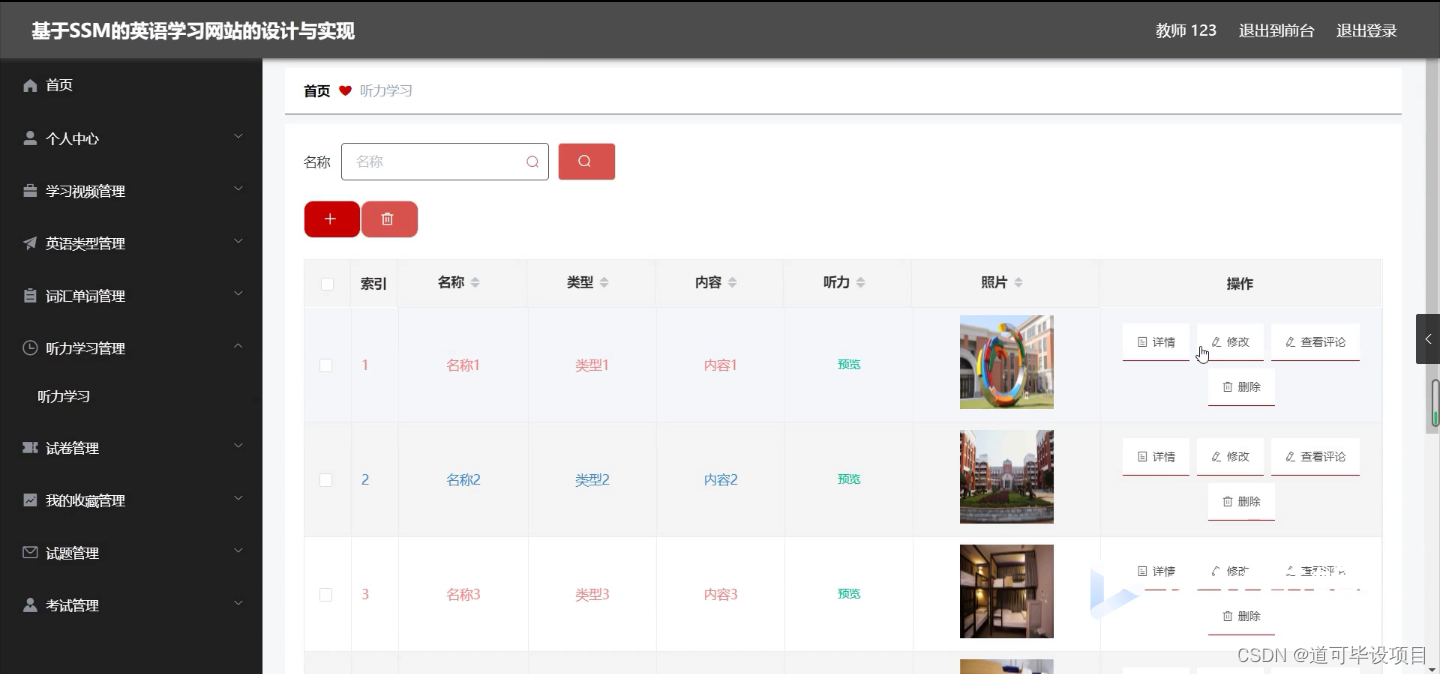Click the clock icon next to 听力学习管理

(x=30, y=348)
